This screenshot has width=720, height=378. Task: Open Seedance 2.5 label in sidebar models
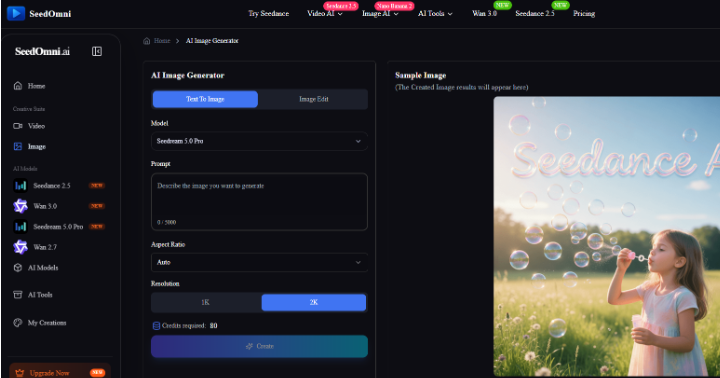(51, 186)
